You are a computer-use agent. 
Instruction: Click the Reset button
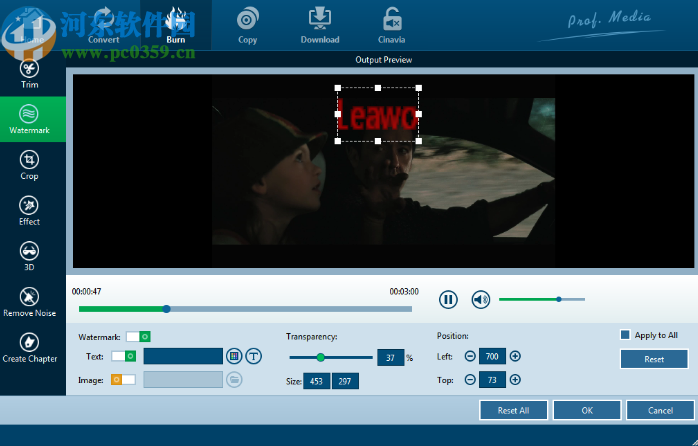[x=654, y=359]
